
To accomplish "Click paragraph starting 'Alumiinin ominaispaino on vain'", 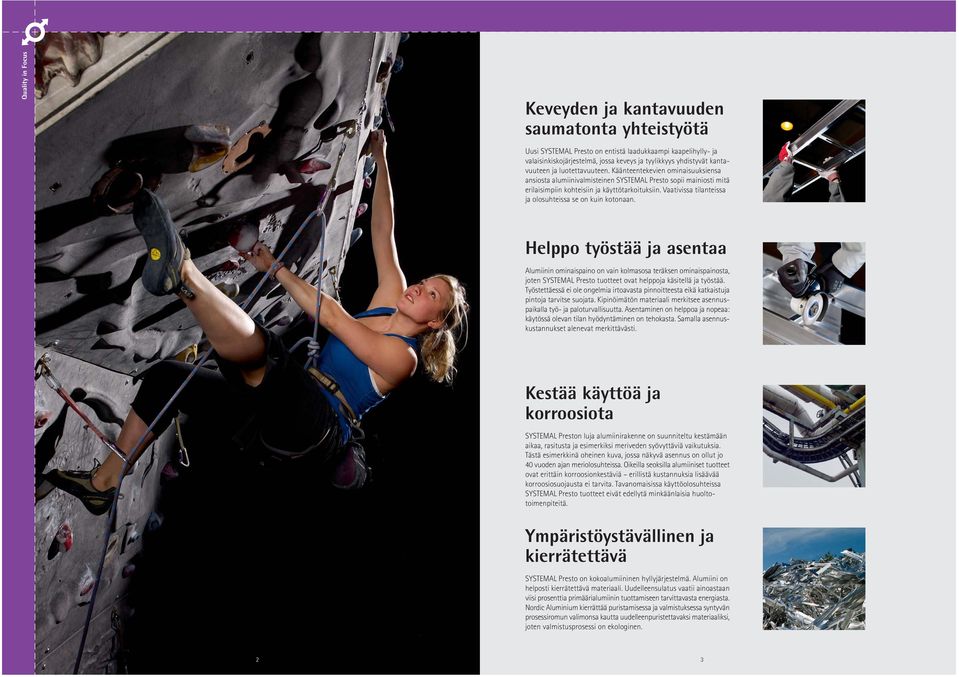I will point(627,299).
